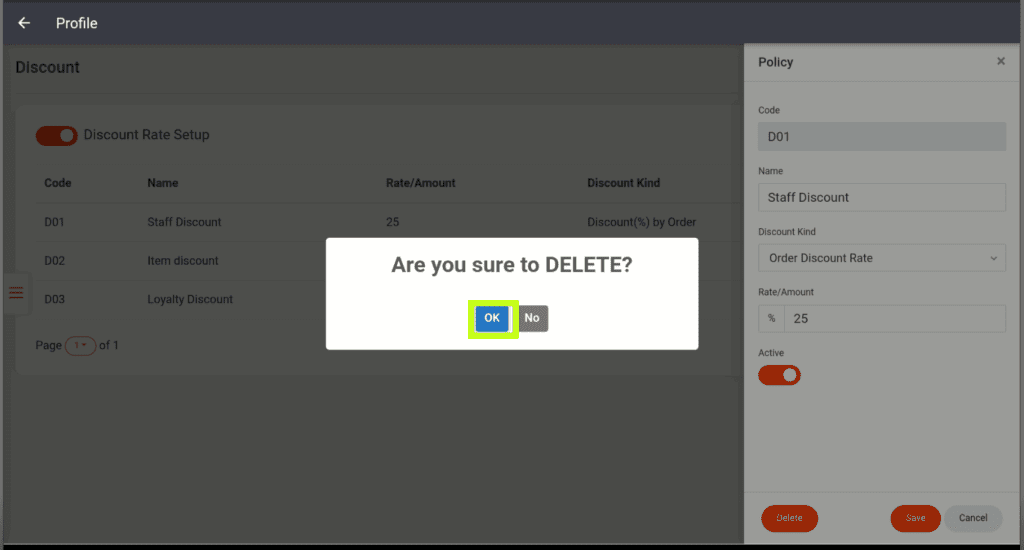
Task: Expand the Discount Kind dropdown
Action: click(x=881, y=258)
